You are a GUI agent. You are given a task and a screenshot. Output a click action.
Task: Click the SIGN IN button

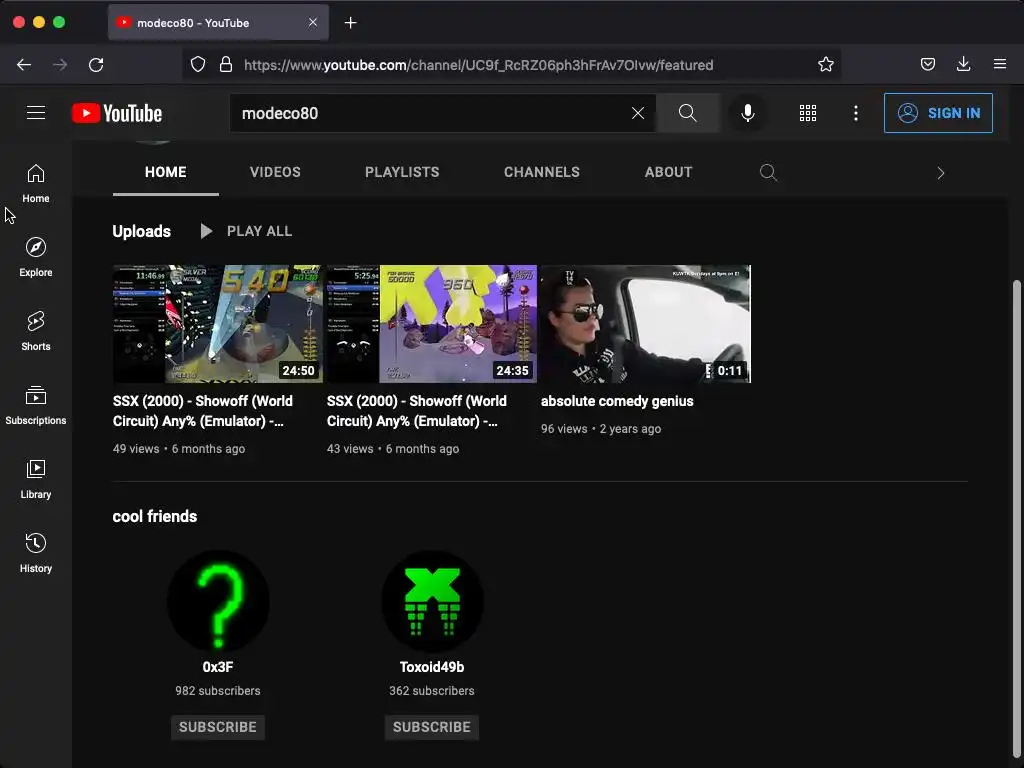click(x=938, y=113)
